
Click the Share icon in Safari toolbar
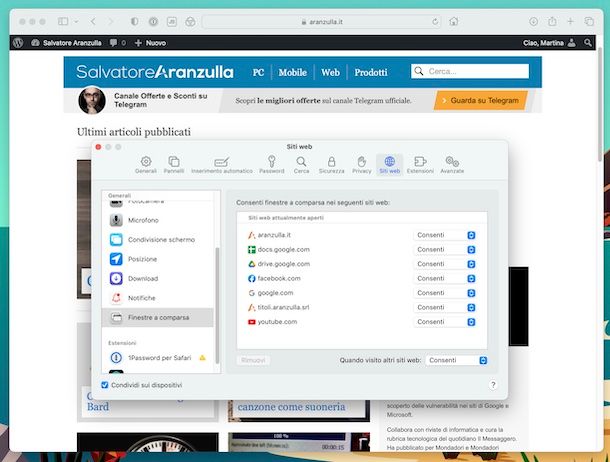[552, 21]
